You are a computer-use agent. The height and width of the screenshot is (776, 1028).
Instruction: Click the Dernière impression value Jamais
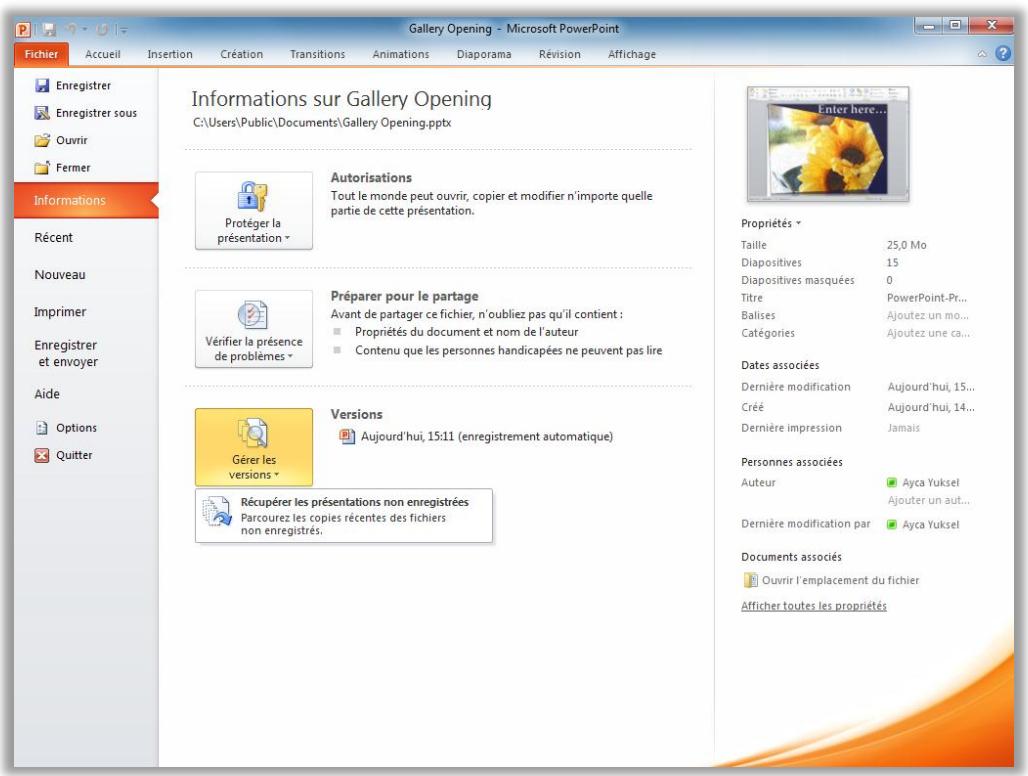tap(903, 428)
